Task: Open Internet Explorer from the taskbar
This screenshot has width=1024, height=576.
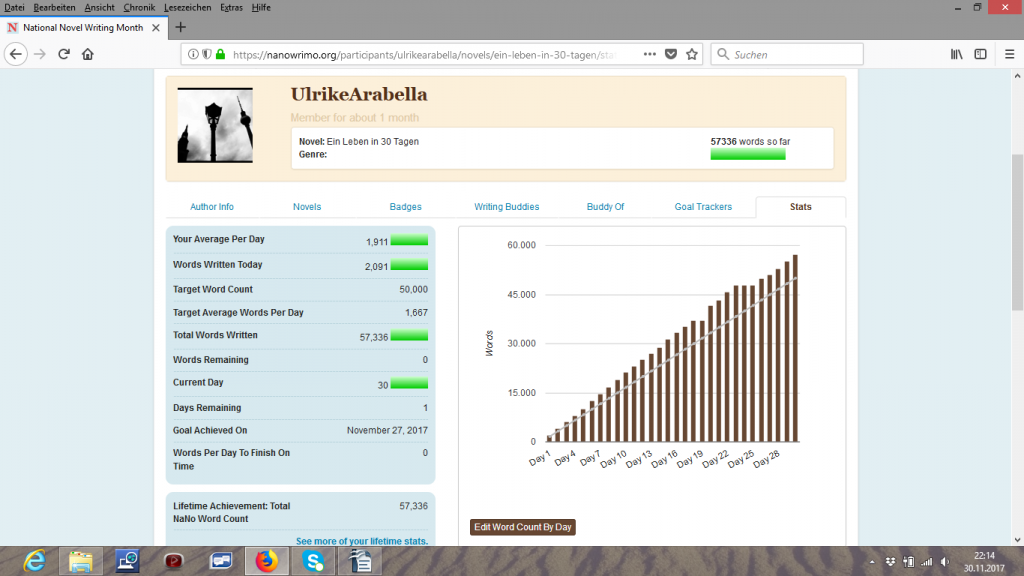Action: pos(34,561)
